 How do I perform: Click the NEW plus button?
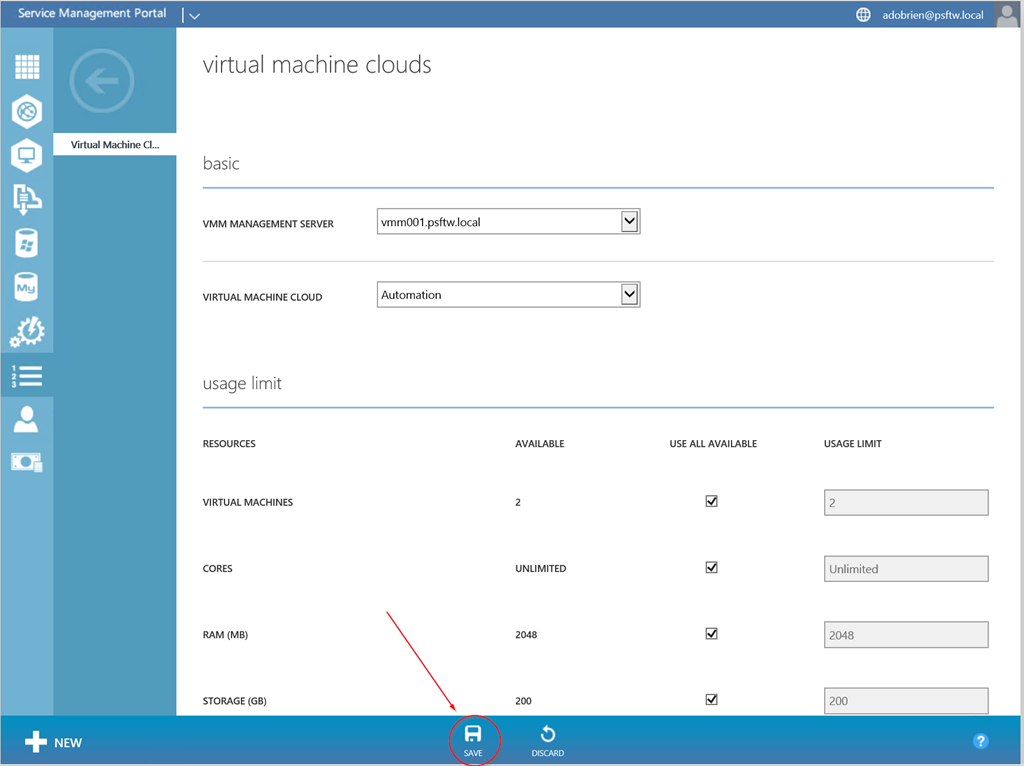click(53, 742)
